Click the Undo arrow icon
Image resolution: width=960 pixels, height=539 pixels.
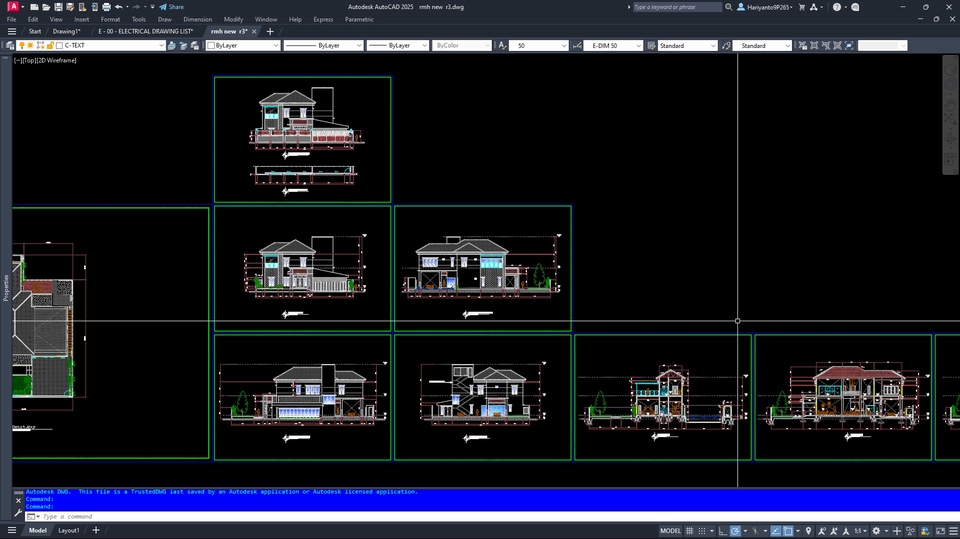118,7
